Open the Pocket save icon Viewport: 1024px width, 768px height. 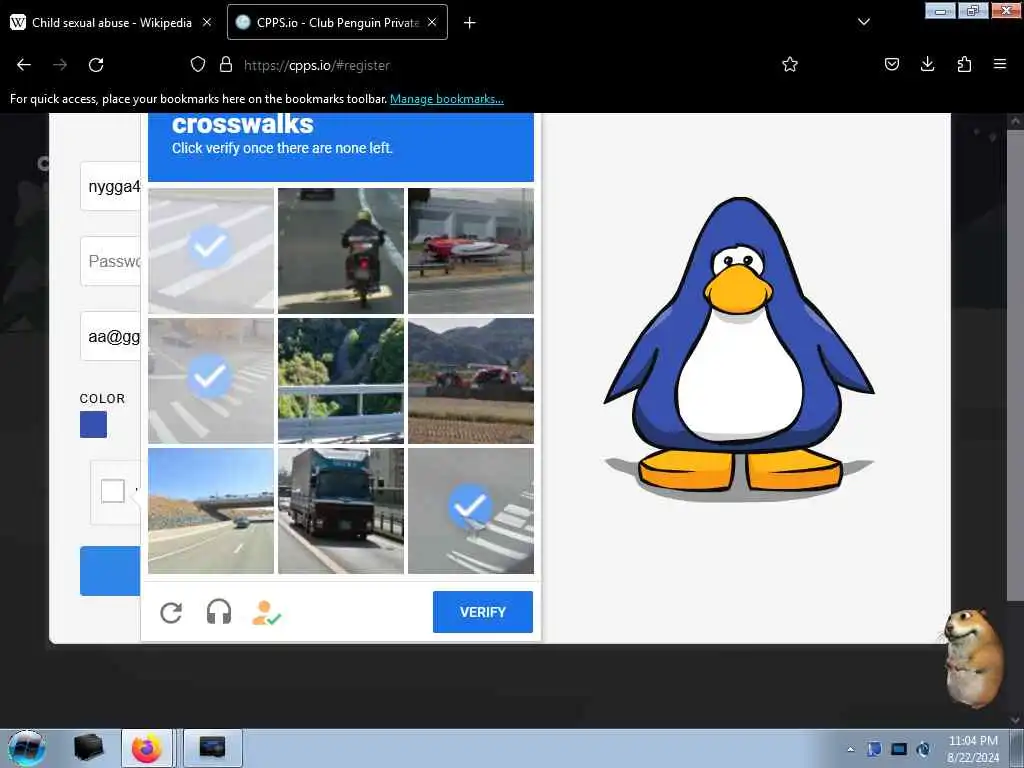pos(892,64)
